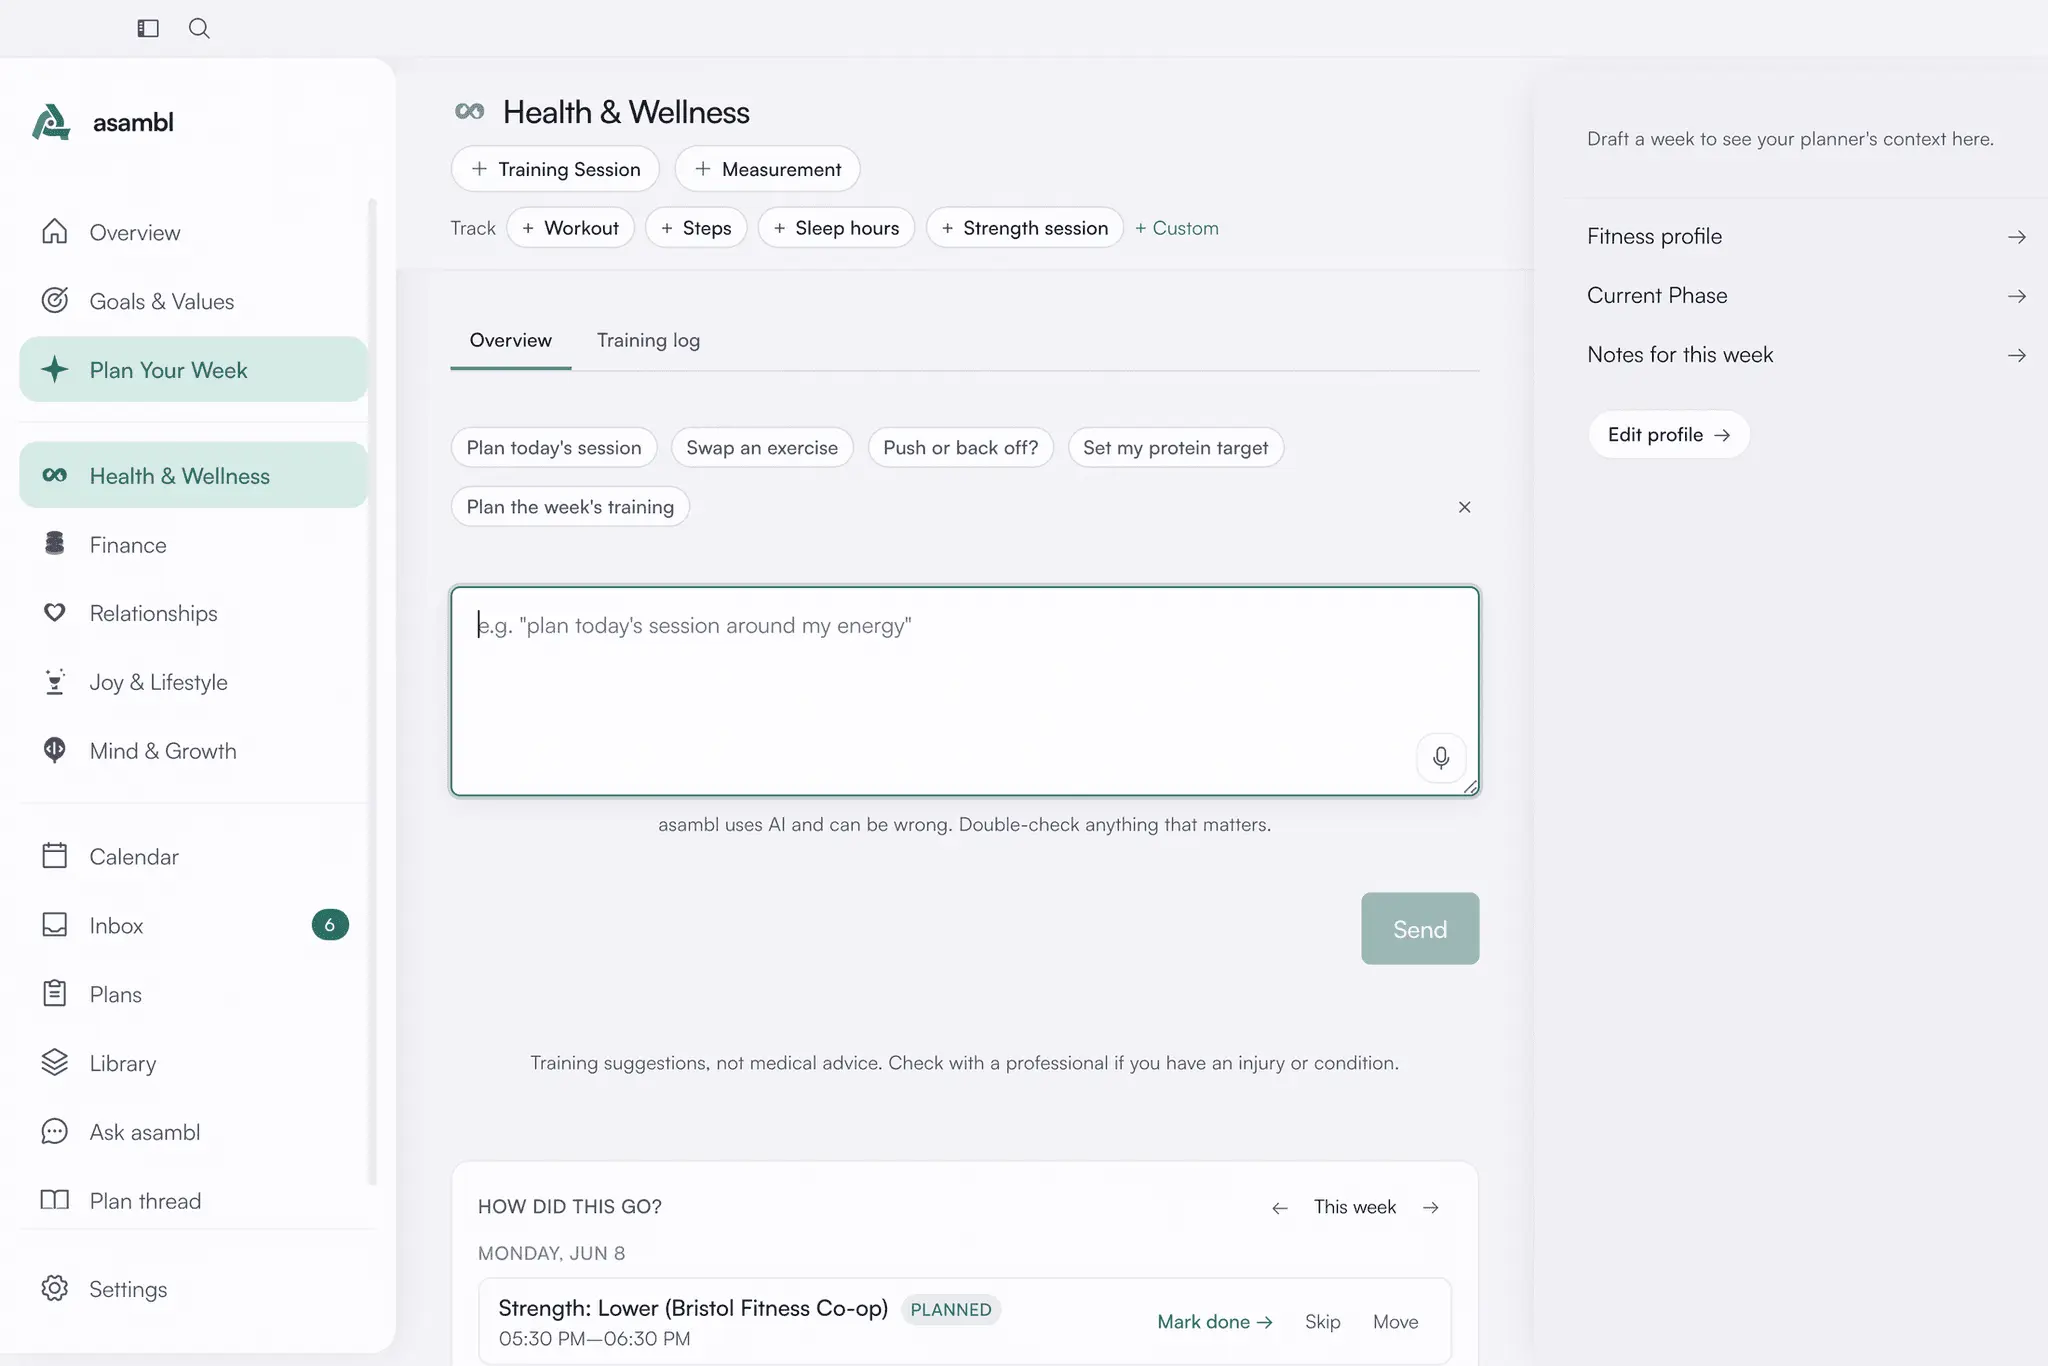Open Goals & Values target icon

pyautogui.click(x=55, y=301)
